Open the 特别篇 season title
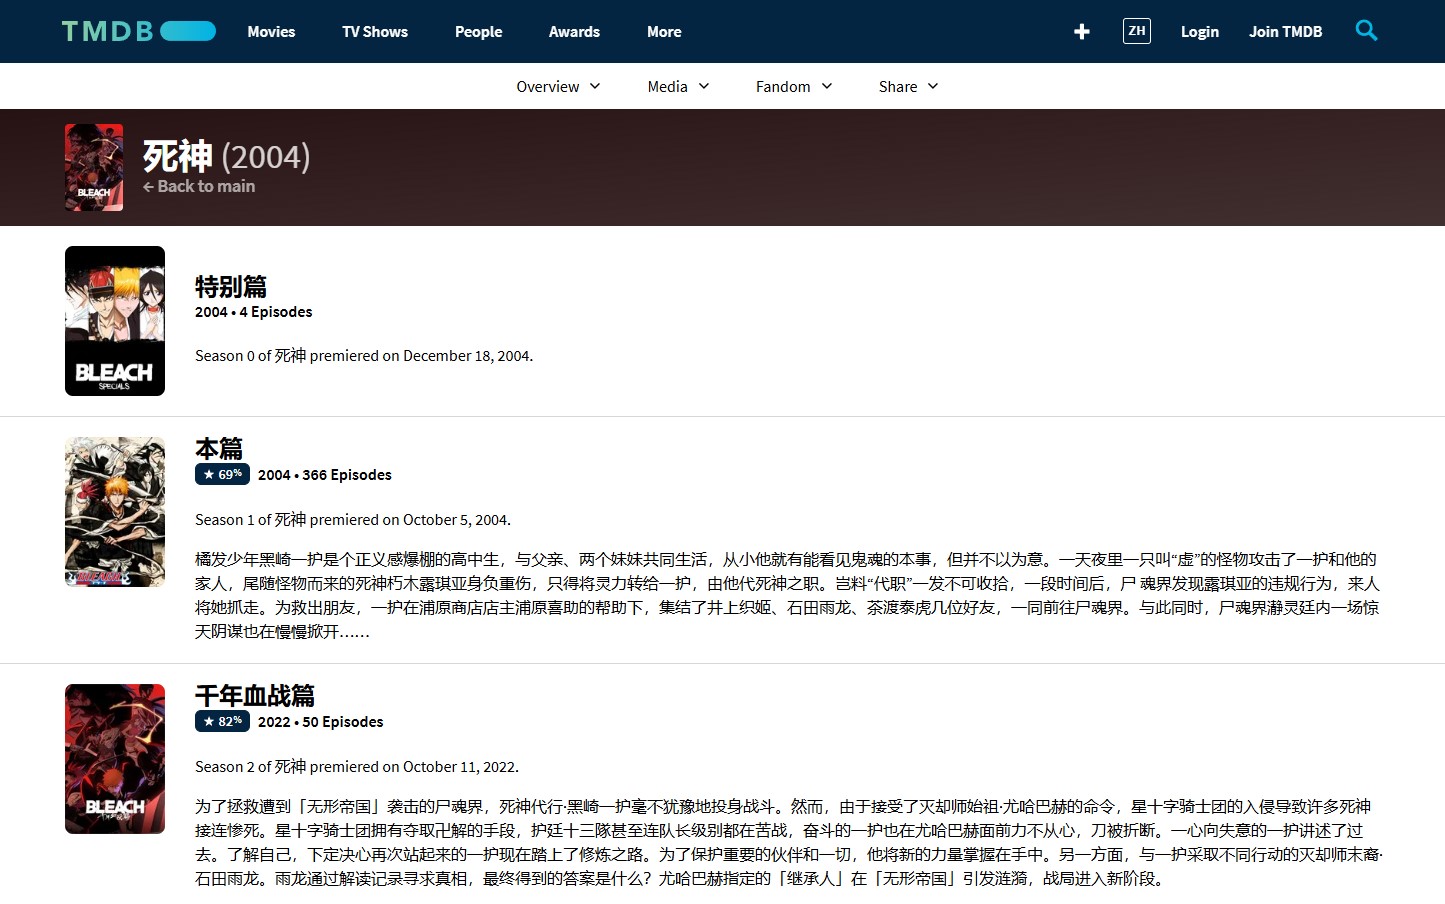This screenshot has width=1445, height=904. [x=231, y=287]
